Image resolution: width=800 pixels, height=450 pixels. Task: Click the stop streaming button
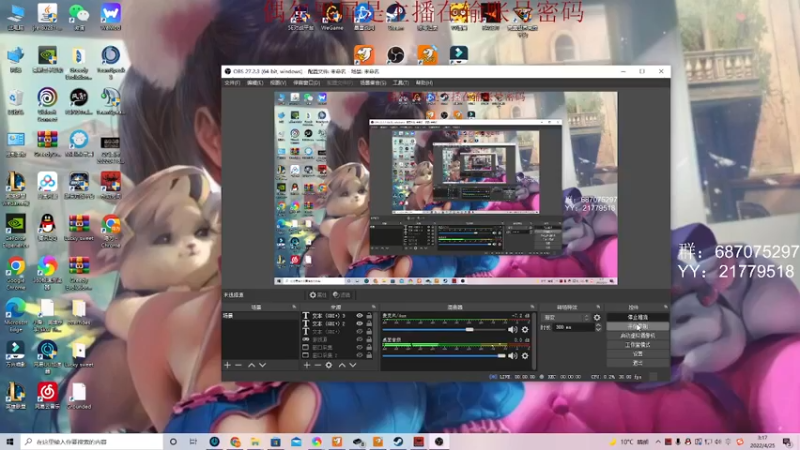638,317
